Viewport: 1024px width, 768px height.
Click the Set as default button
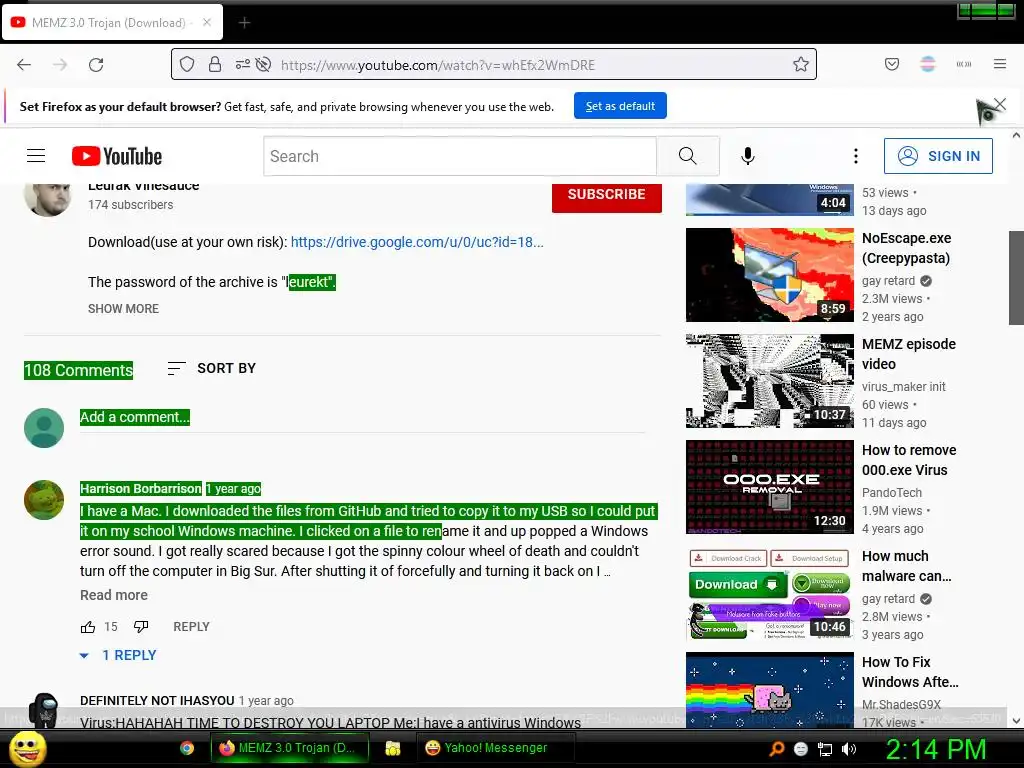[620, 106]
